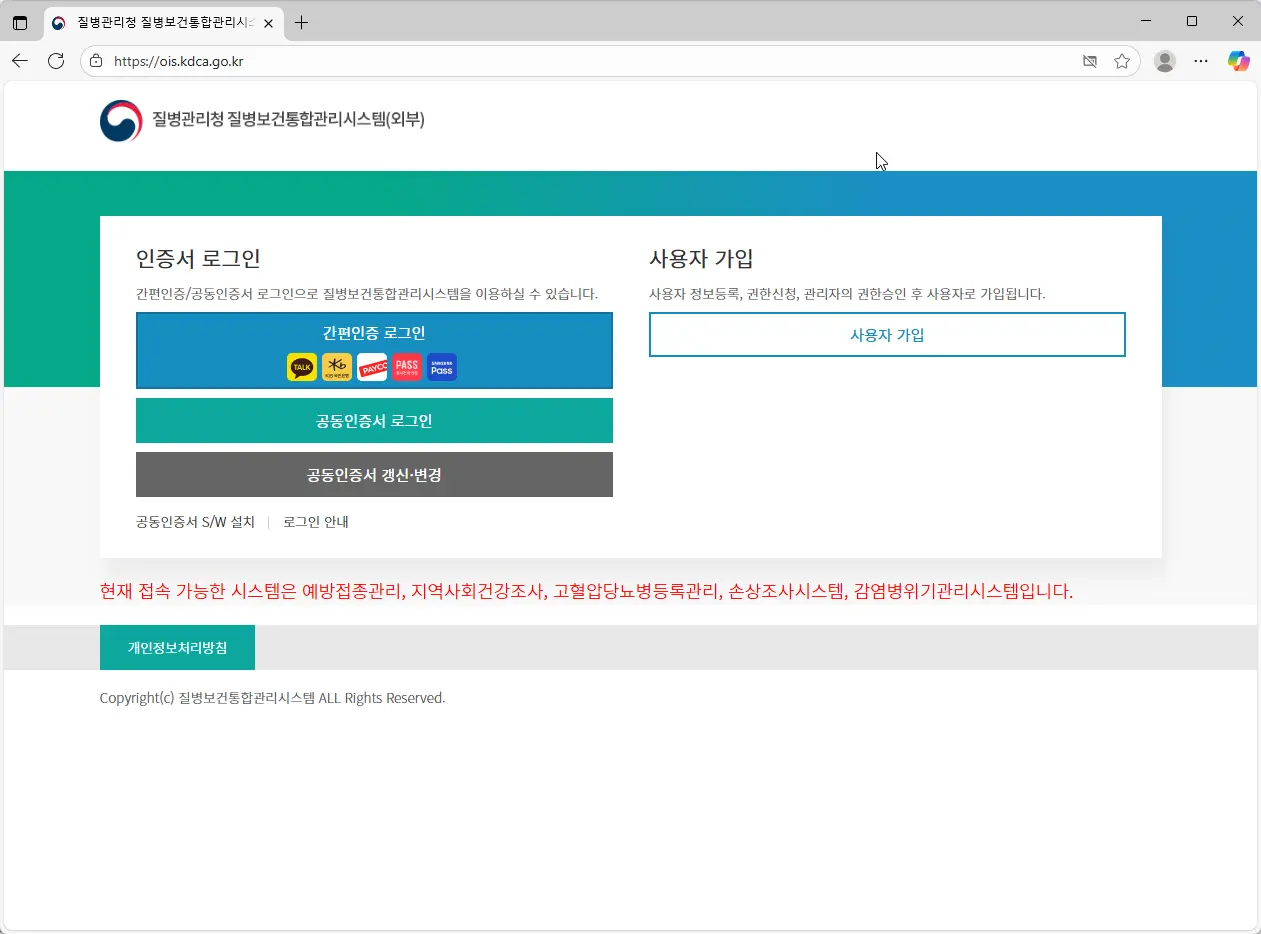1261x934 pixels.
Task: Open the tab actions menu icon
Action: point(20,22)
